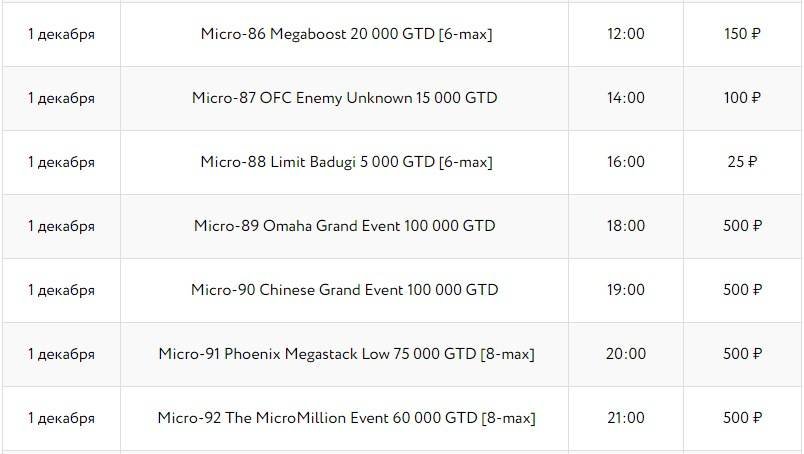This screenshot has width=804, height=454.
Task: Click the Micro-86 Megaboost 20 000 GTD tournament name
Action: click(345, 34)
